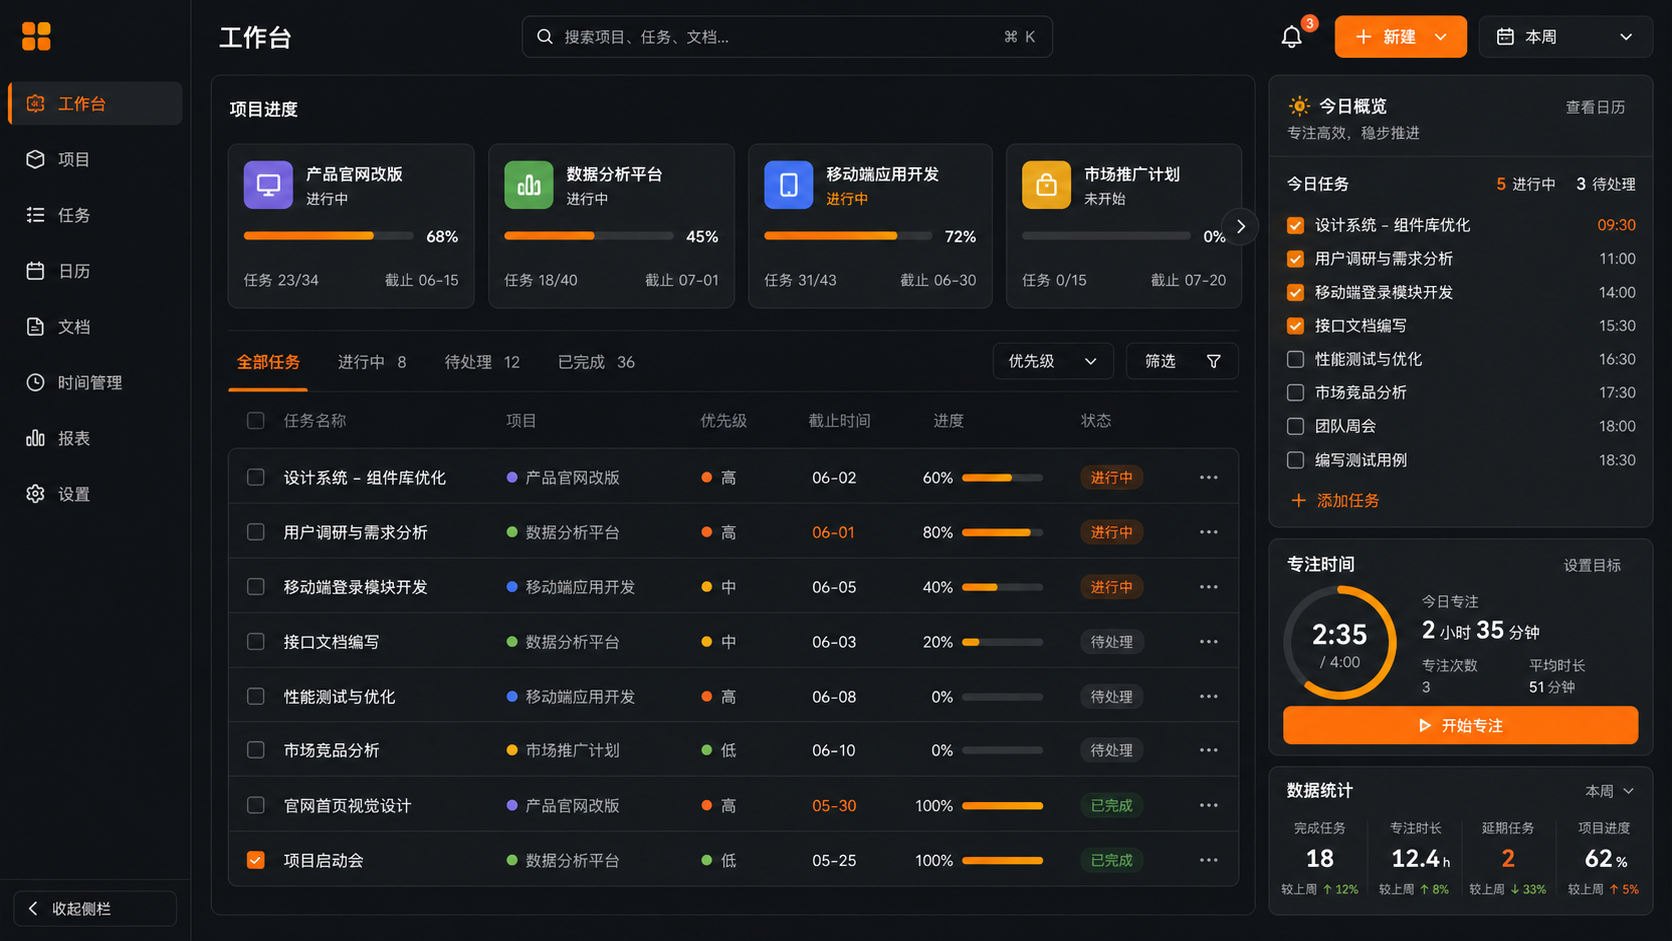The width and height of the screenshot is (1672, 941).
Task: Click the 2:35 focus timer ring
Action: pos(1340,643)
